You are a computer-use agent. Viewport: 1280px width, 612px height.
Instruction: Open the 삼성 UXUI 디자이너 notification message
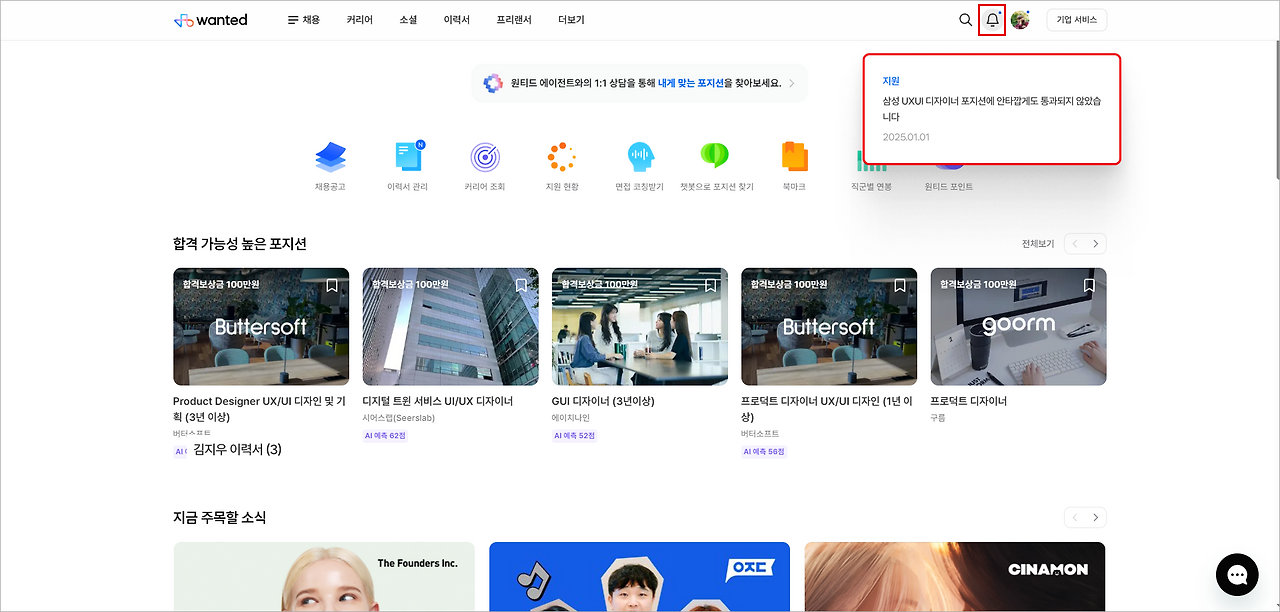tap(992, 109)
